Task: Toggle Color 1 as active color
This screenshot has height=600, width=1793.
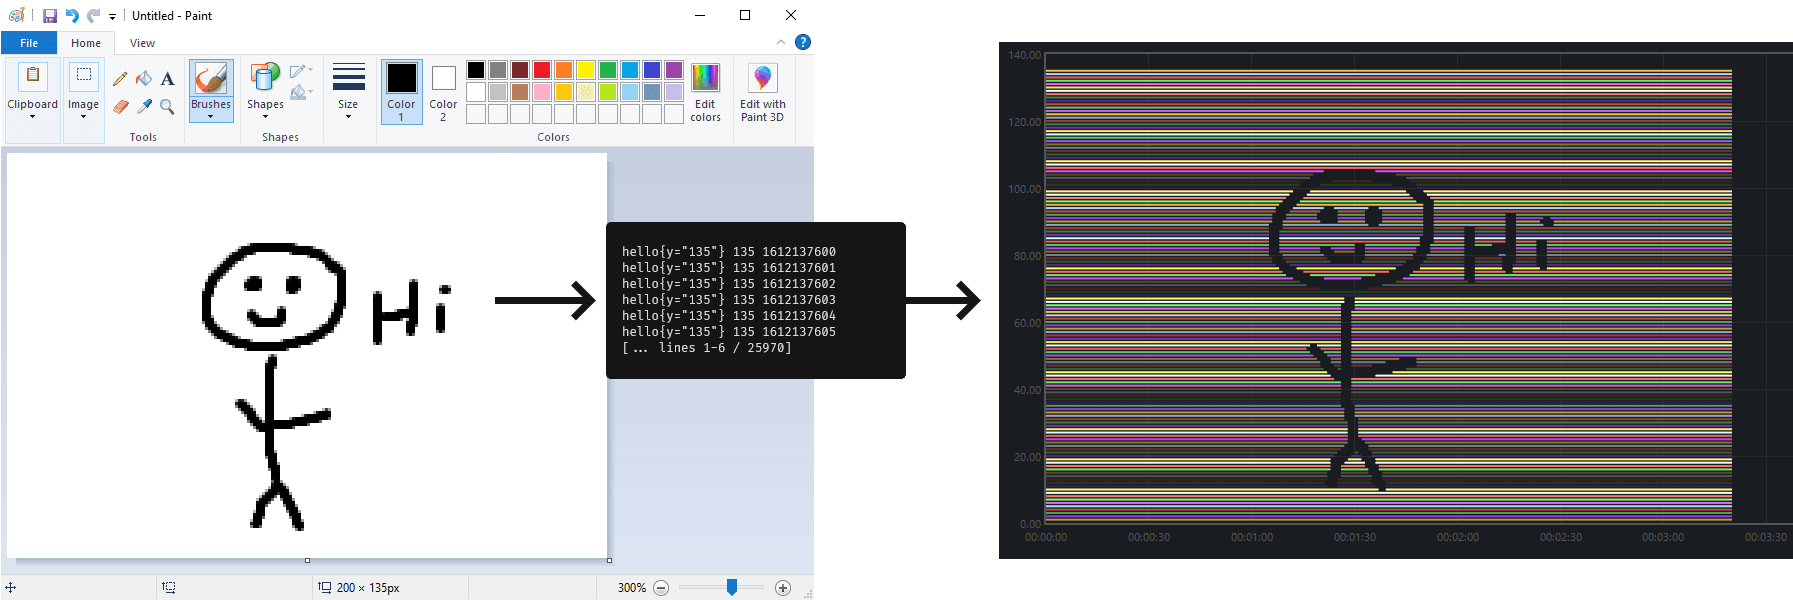Action: 402,92
